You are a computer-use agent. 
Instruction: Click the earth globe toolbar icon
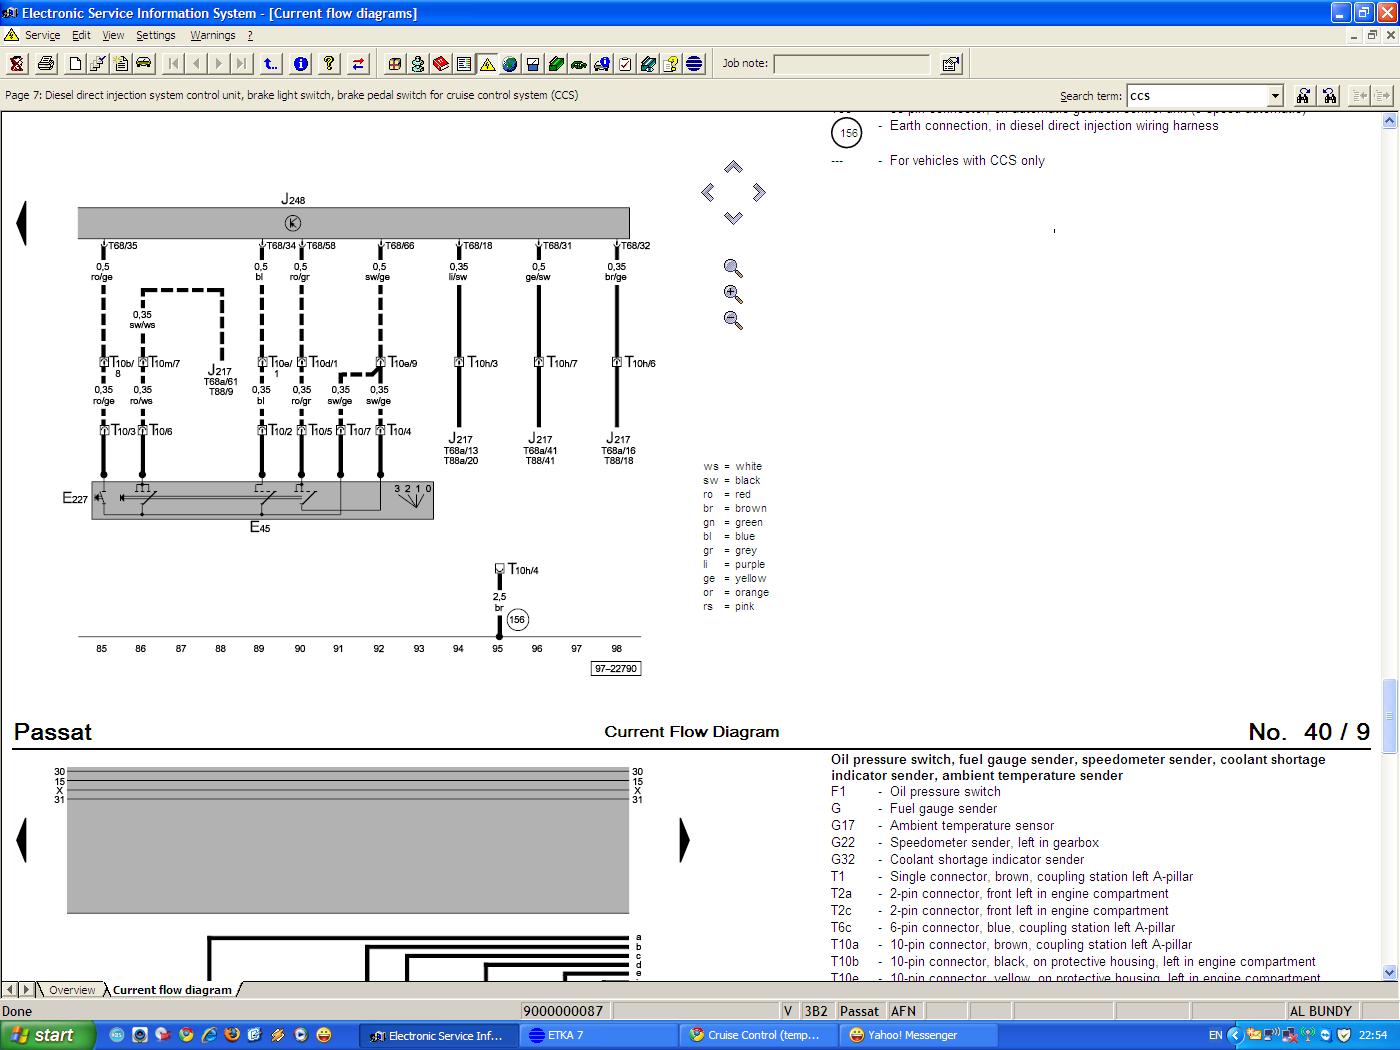tap(510, 64)
